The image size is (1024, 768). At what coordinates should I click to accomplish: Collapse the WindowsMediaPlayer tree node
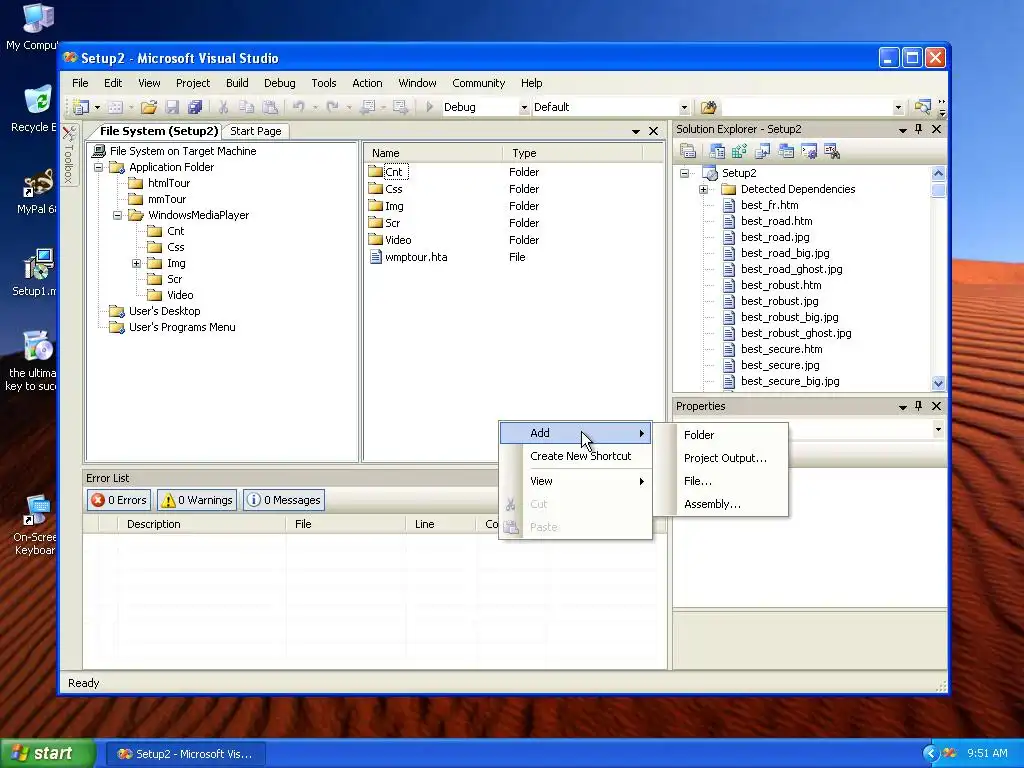118,216
